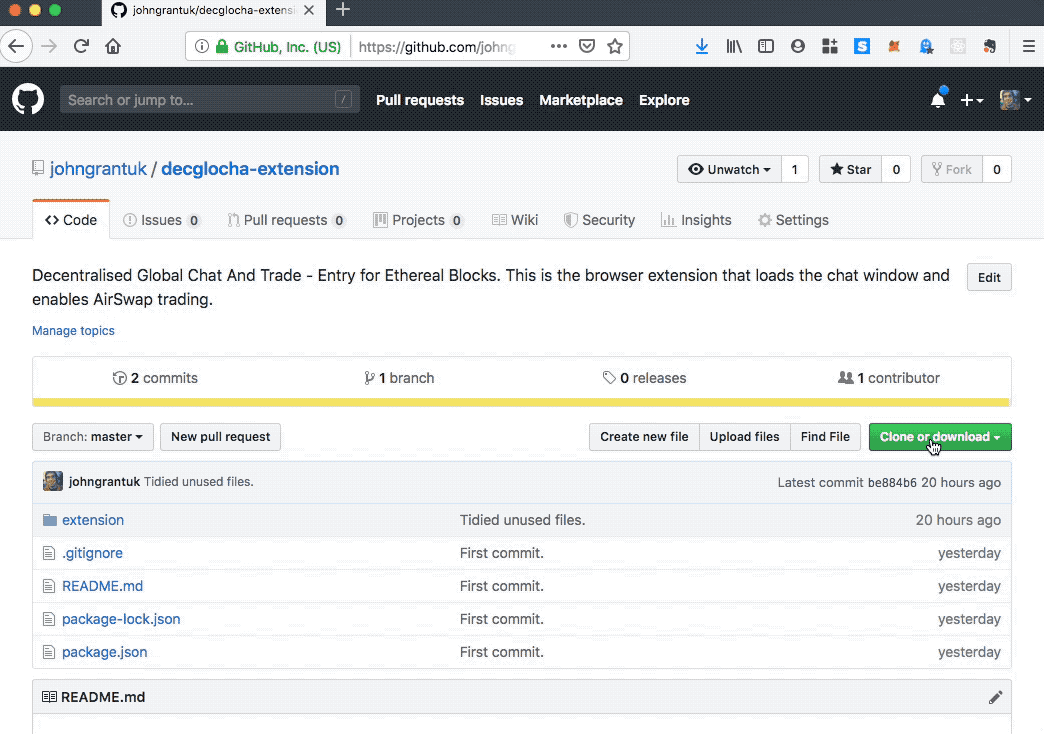The image size is (1044, 734).
Task: Click the Manage topics link
Action: coord(73,330)
